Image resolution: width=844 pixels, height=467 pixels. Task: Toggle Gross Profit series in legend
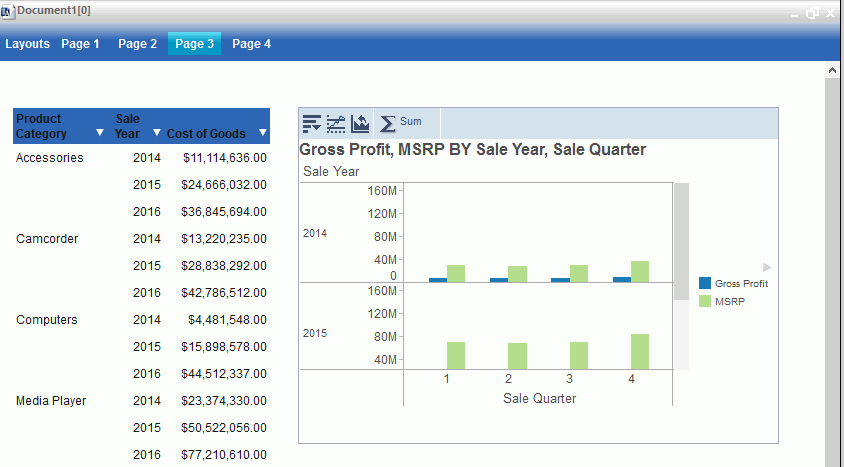pos(734,284)
